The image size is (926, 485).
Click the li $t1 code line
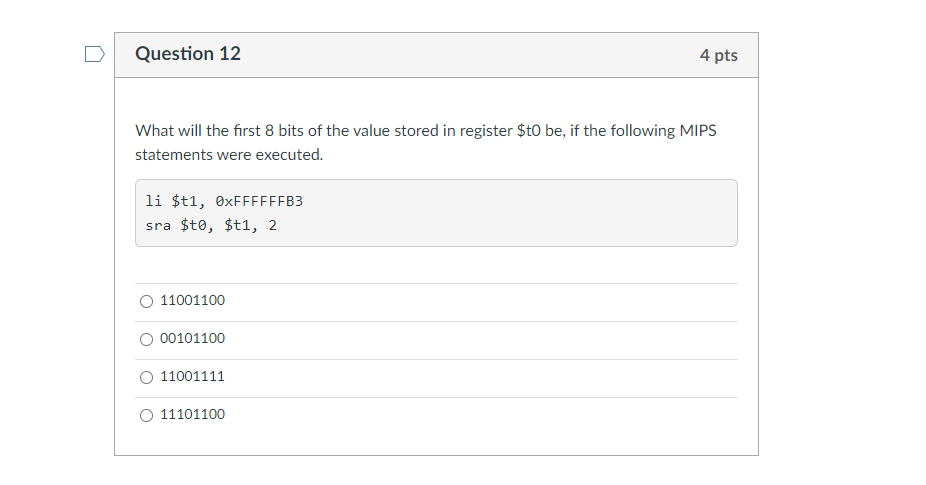click(x=224, y=201)
